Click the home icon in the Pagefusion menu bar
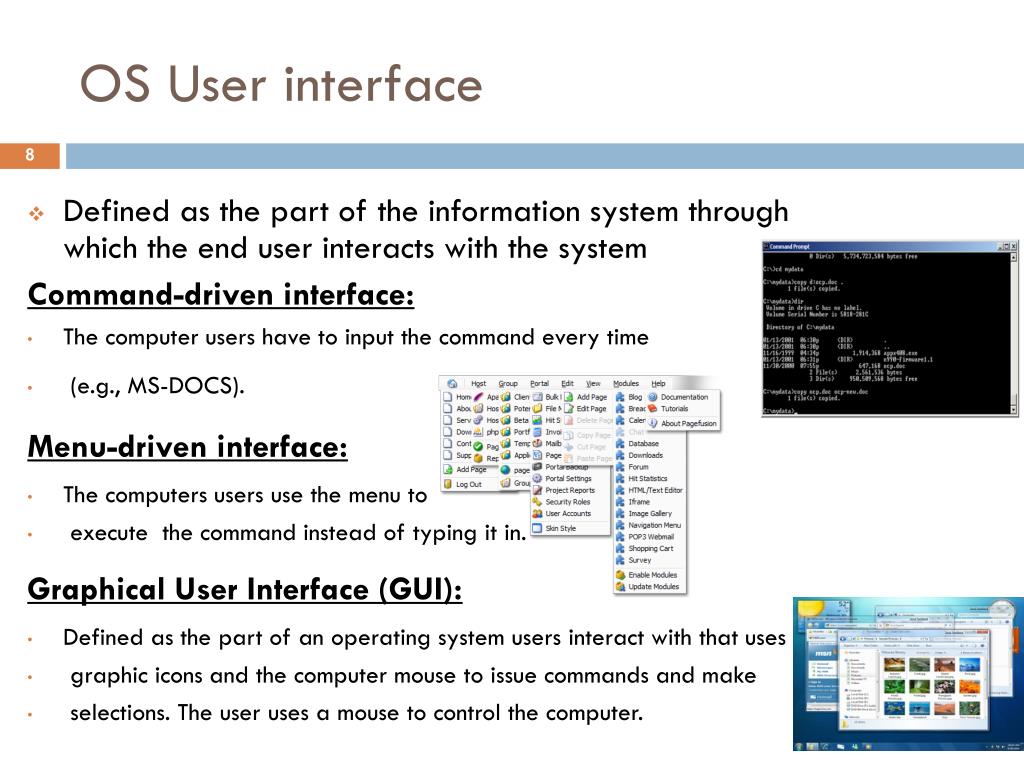Viewport: 1024px width, 768px height. (x=452, y=383)
